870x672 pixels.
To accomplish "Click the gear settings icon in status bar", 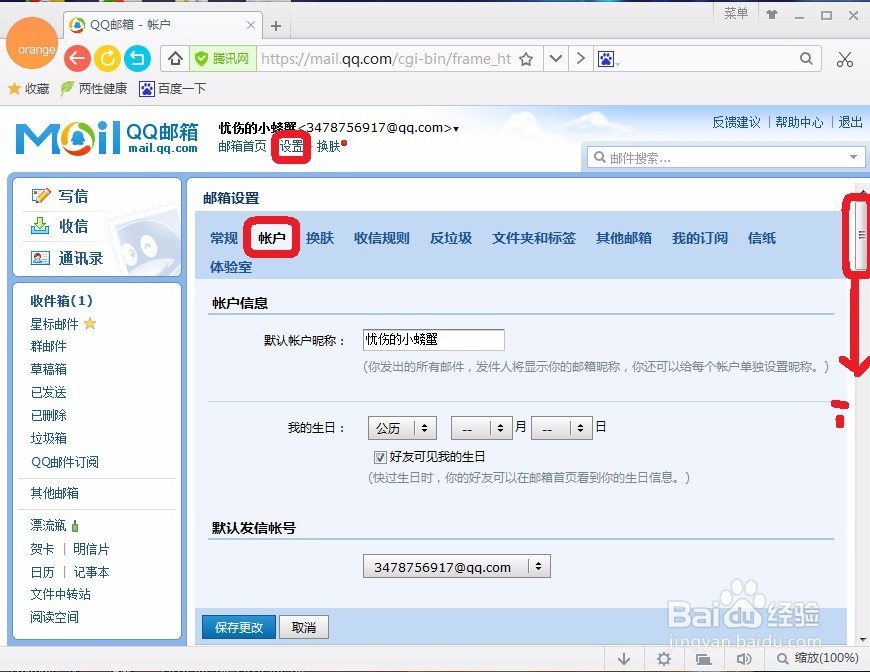I will click(x=663, y=659).
